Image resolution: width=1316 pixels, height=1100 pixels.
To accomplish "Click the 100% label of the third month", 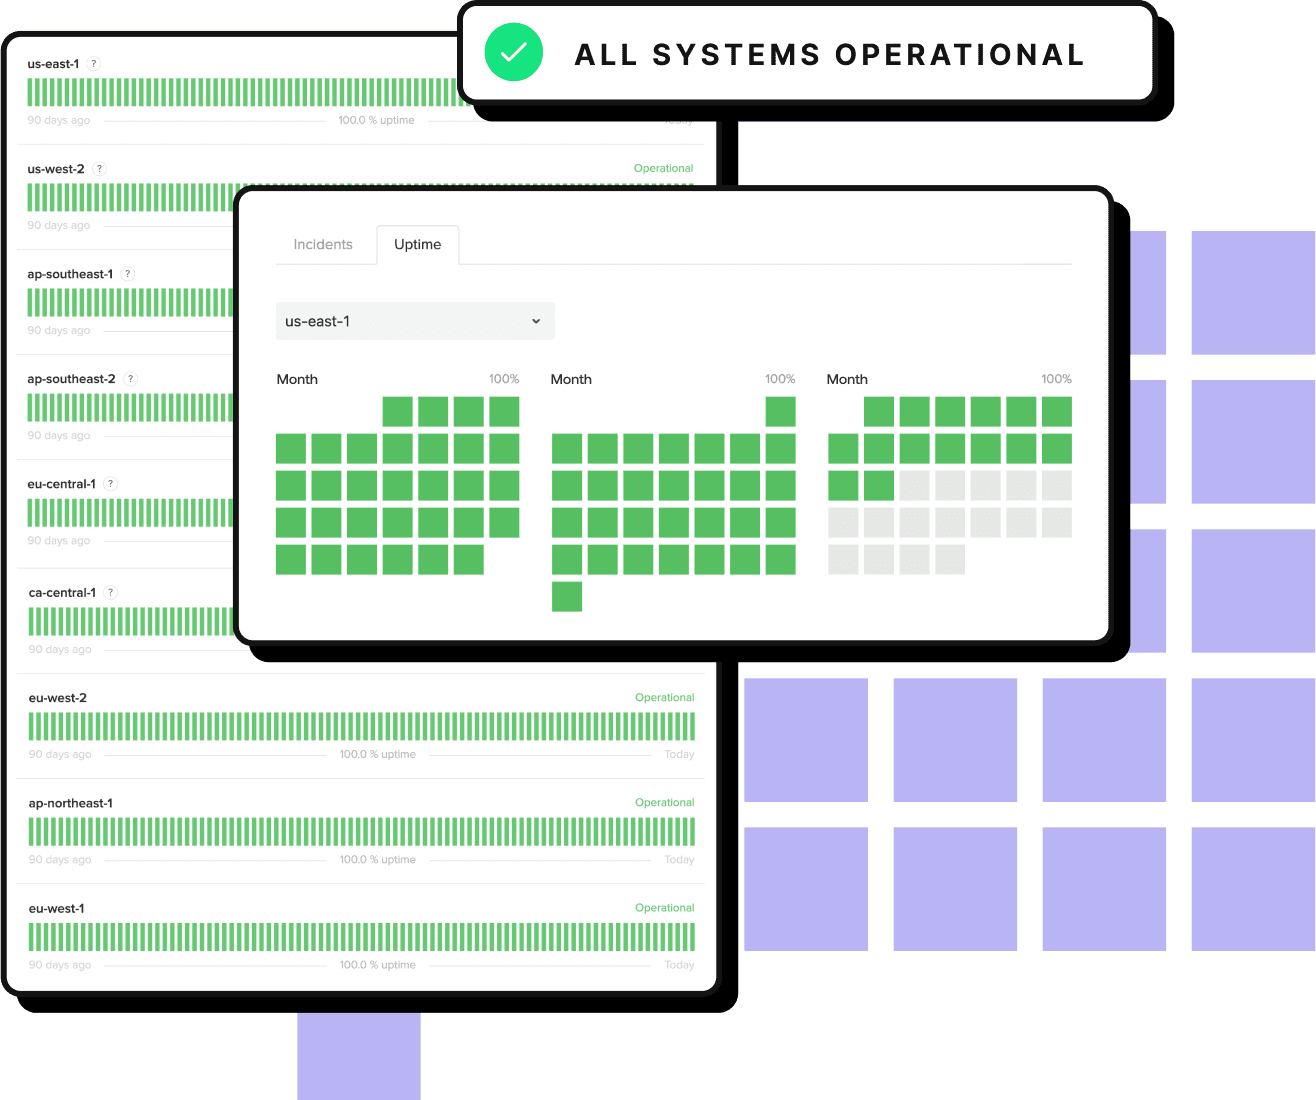I will 1056,379.
